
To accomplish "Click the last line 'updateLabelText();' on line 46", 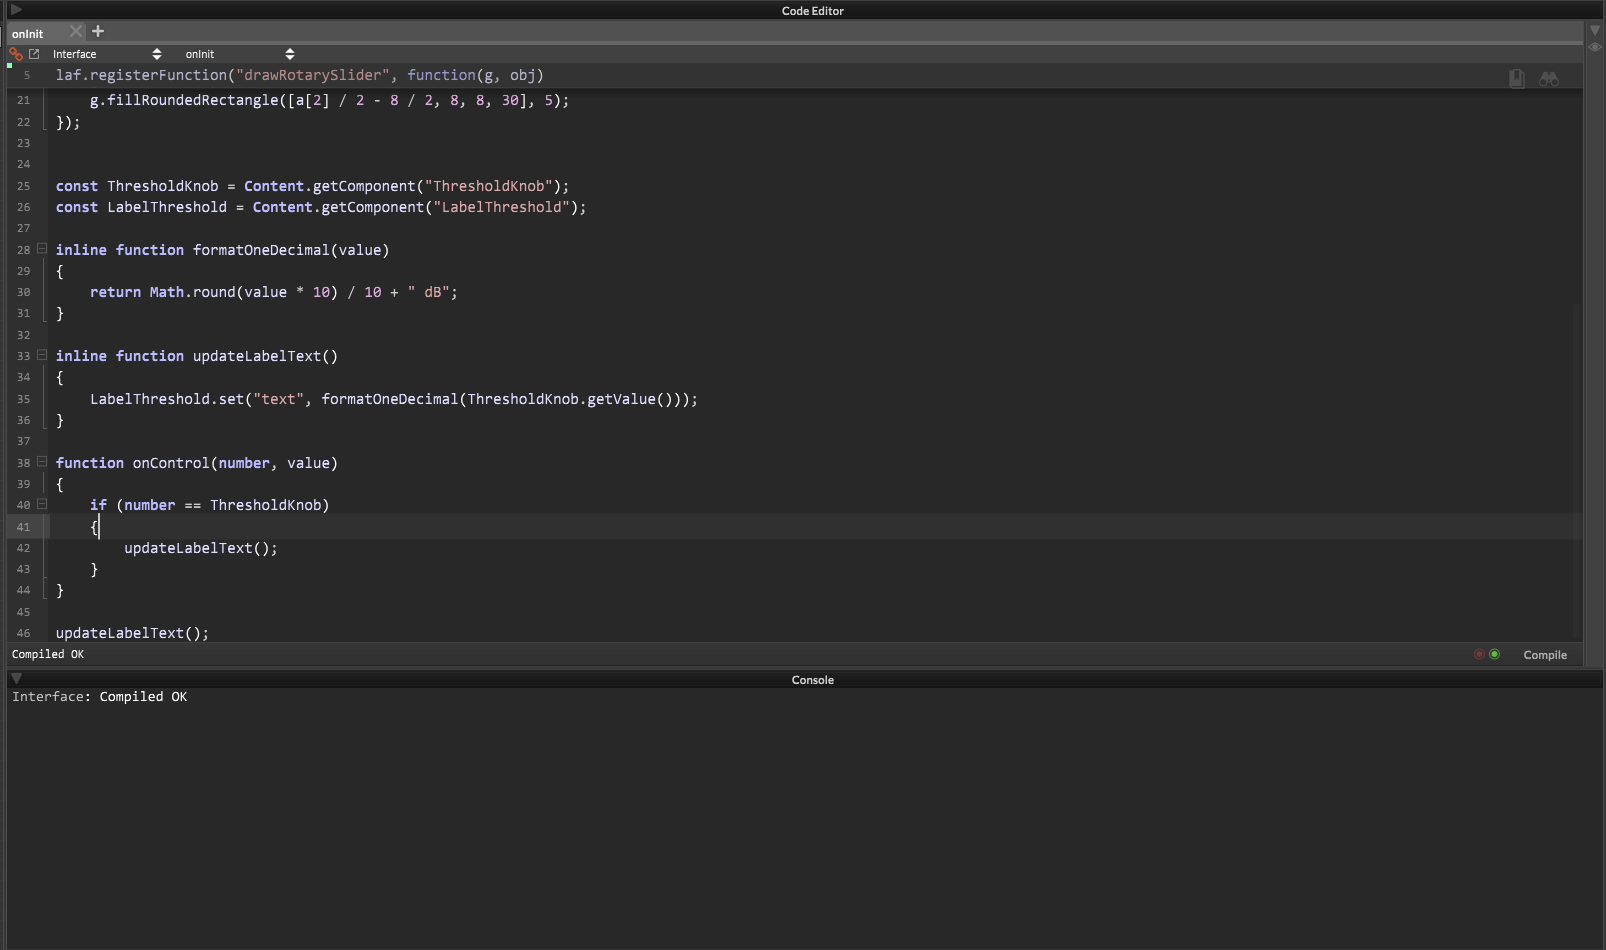I will 132,633.
